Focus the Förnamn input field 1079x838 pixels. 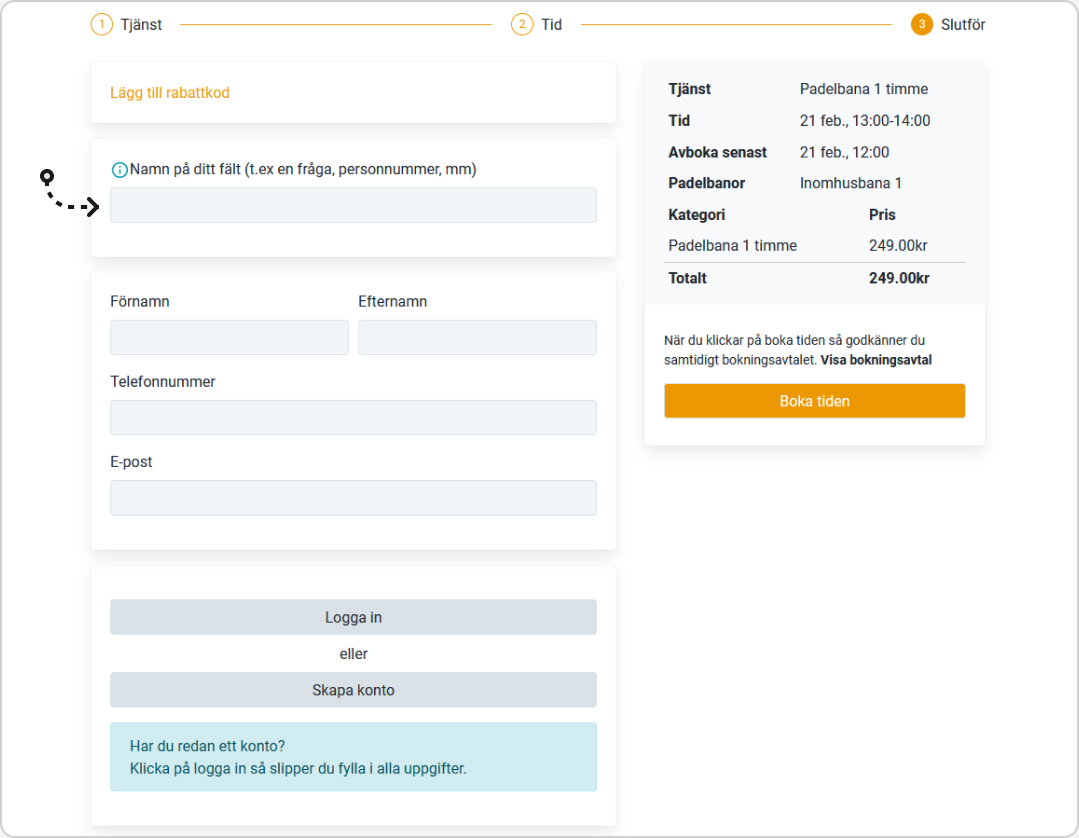pos(229,337)
